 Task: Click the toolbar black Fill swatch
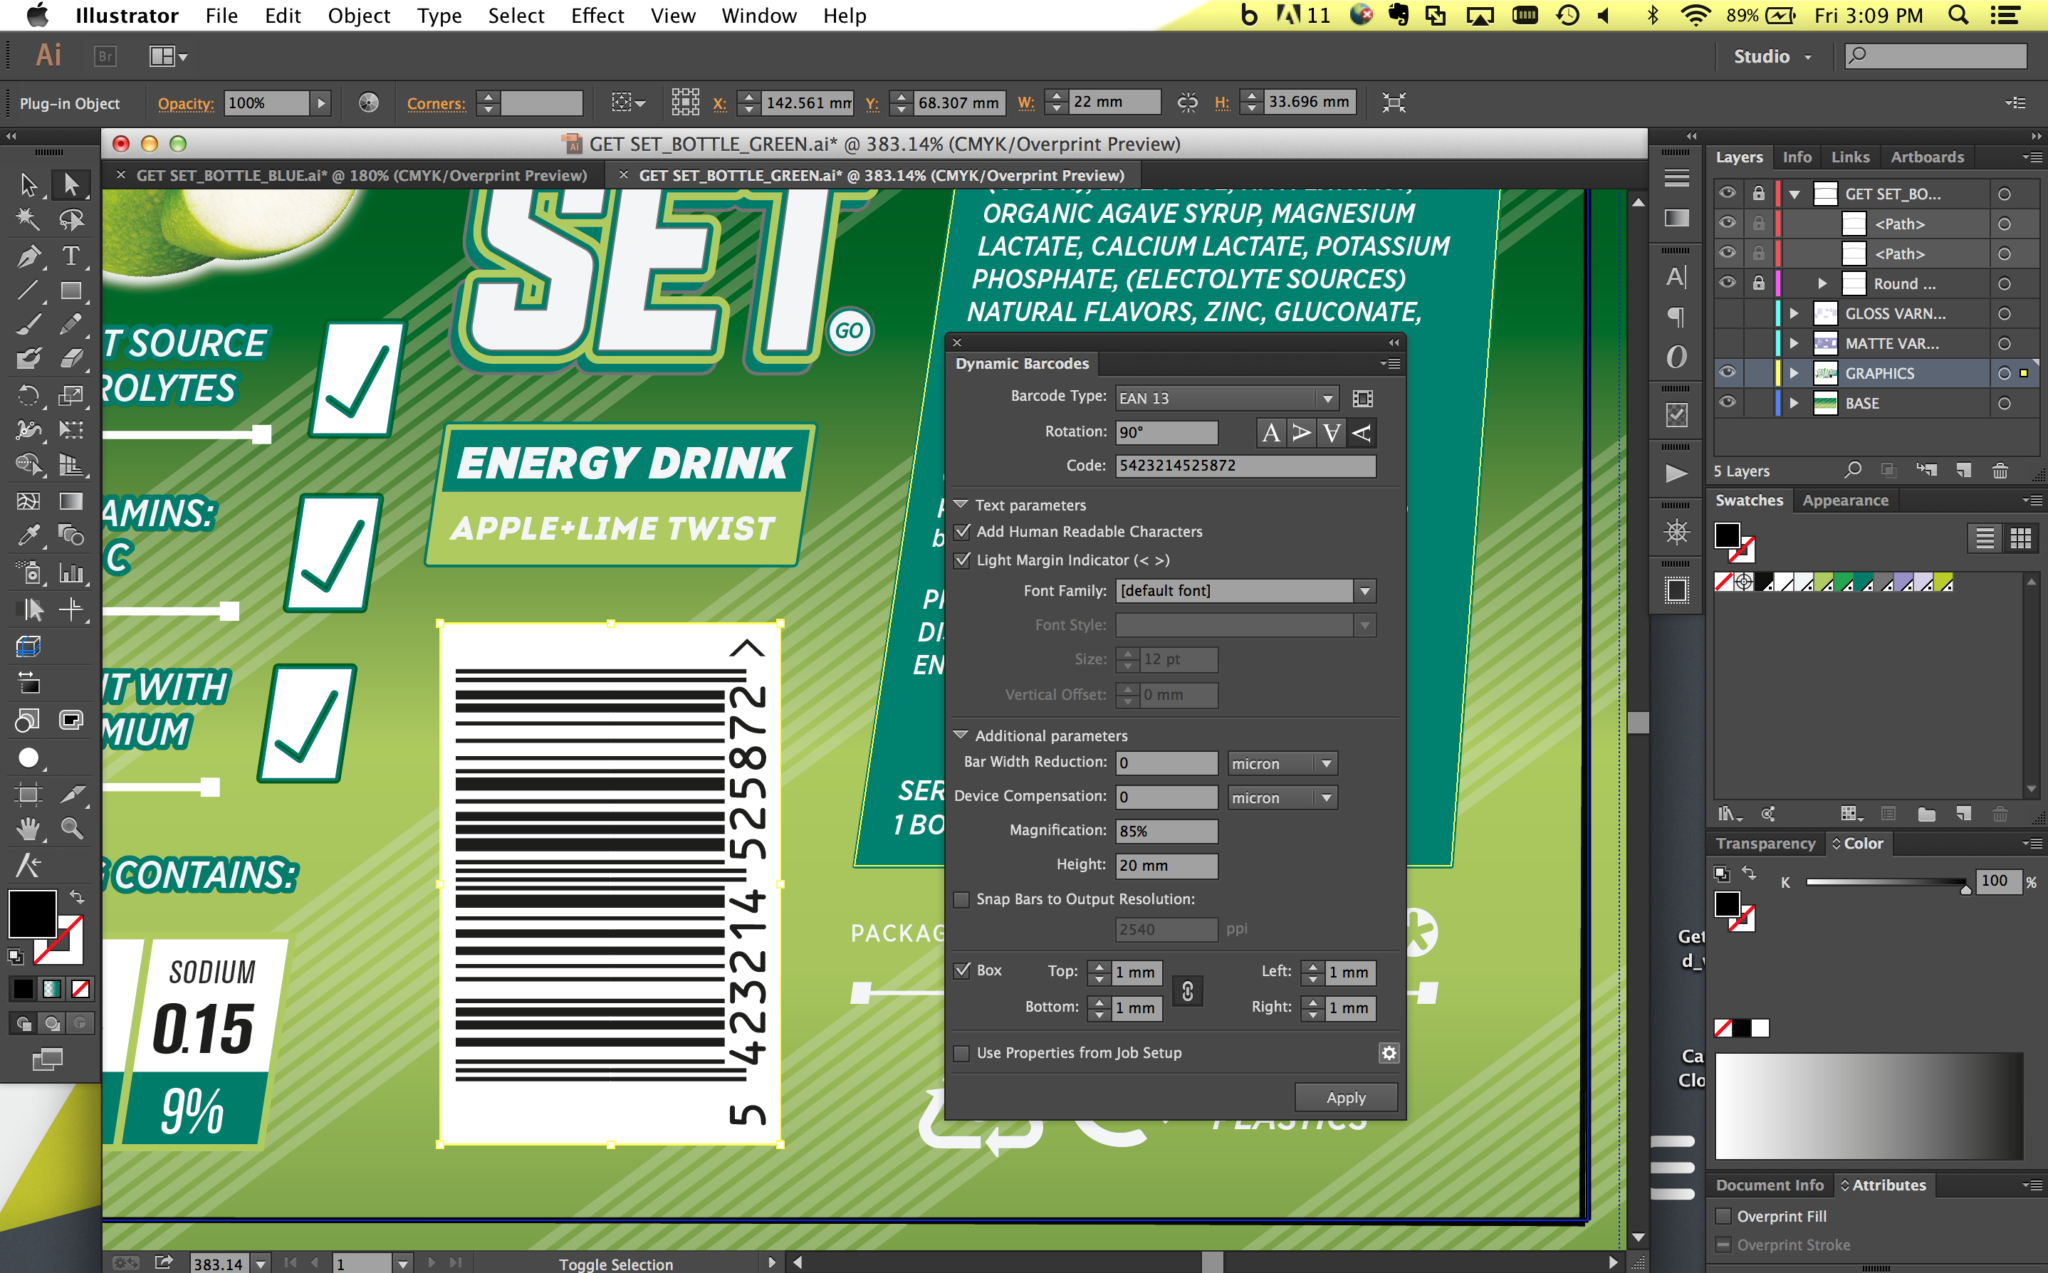click(x=31, y=913)
